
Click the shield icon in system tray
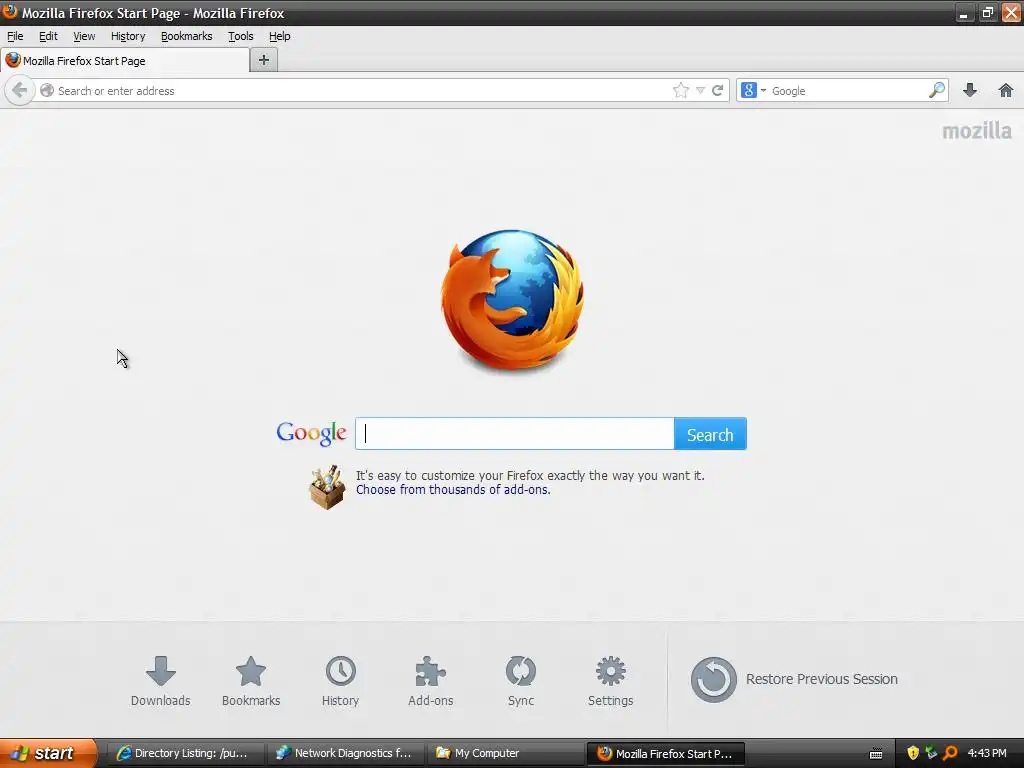coord(913,753)
